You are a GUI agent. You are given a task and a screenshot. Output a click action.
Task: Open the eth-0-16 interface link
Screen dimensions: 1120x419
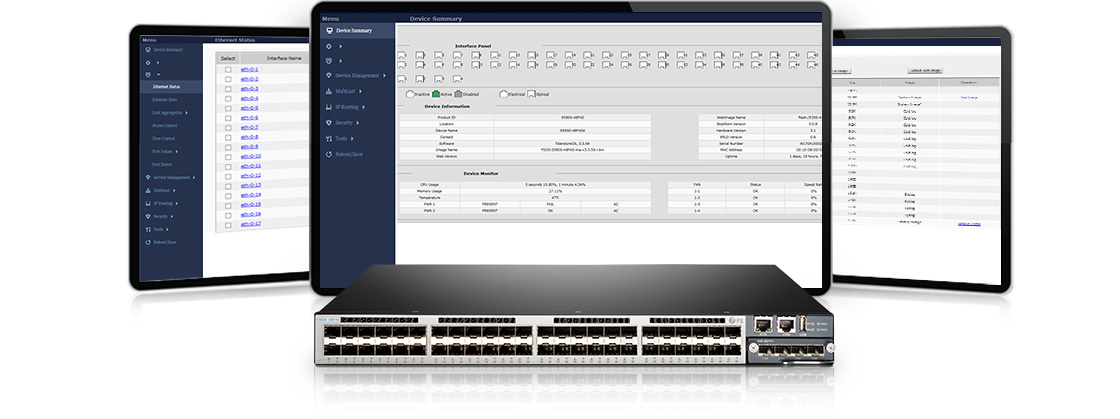coord(251,215)
